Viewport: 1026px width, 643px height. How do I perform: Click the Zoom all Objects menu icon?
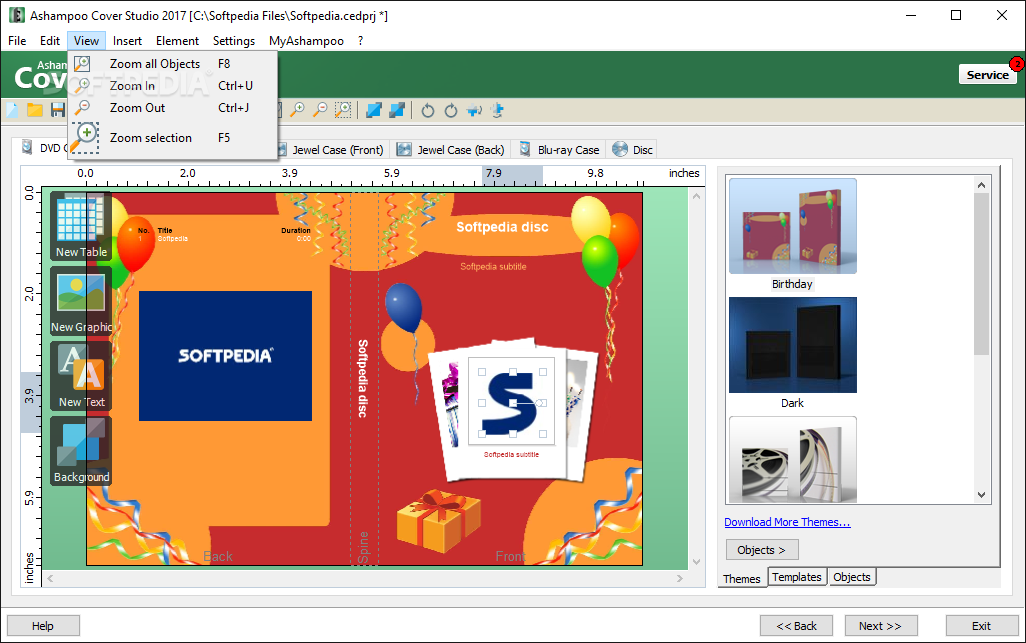pyautogui.click(x=82, y=63)
